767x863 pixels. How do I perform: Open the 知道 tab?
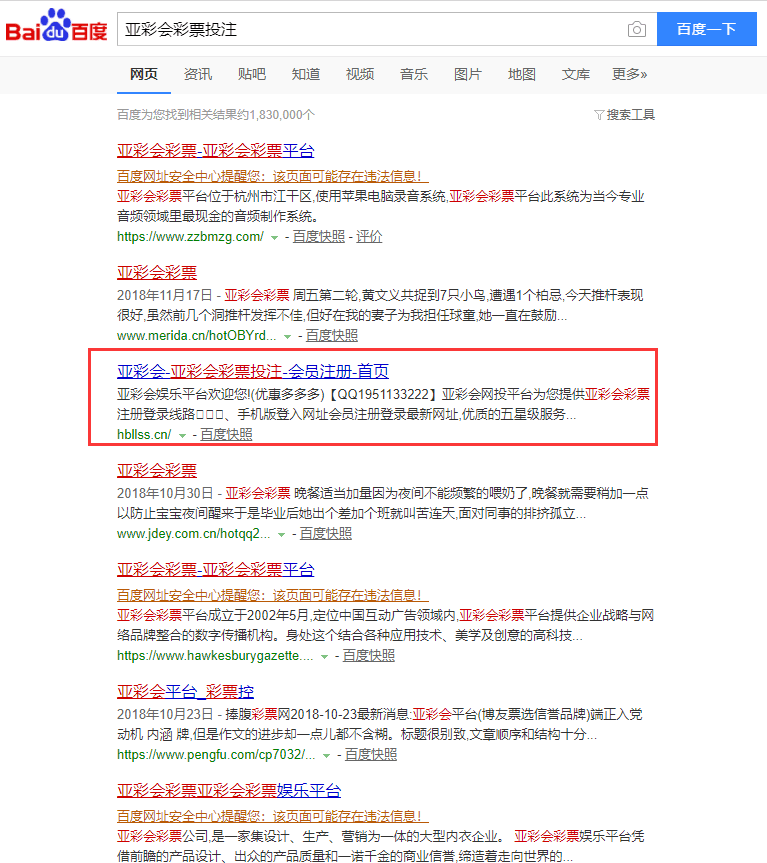[305, 74]
